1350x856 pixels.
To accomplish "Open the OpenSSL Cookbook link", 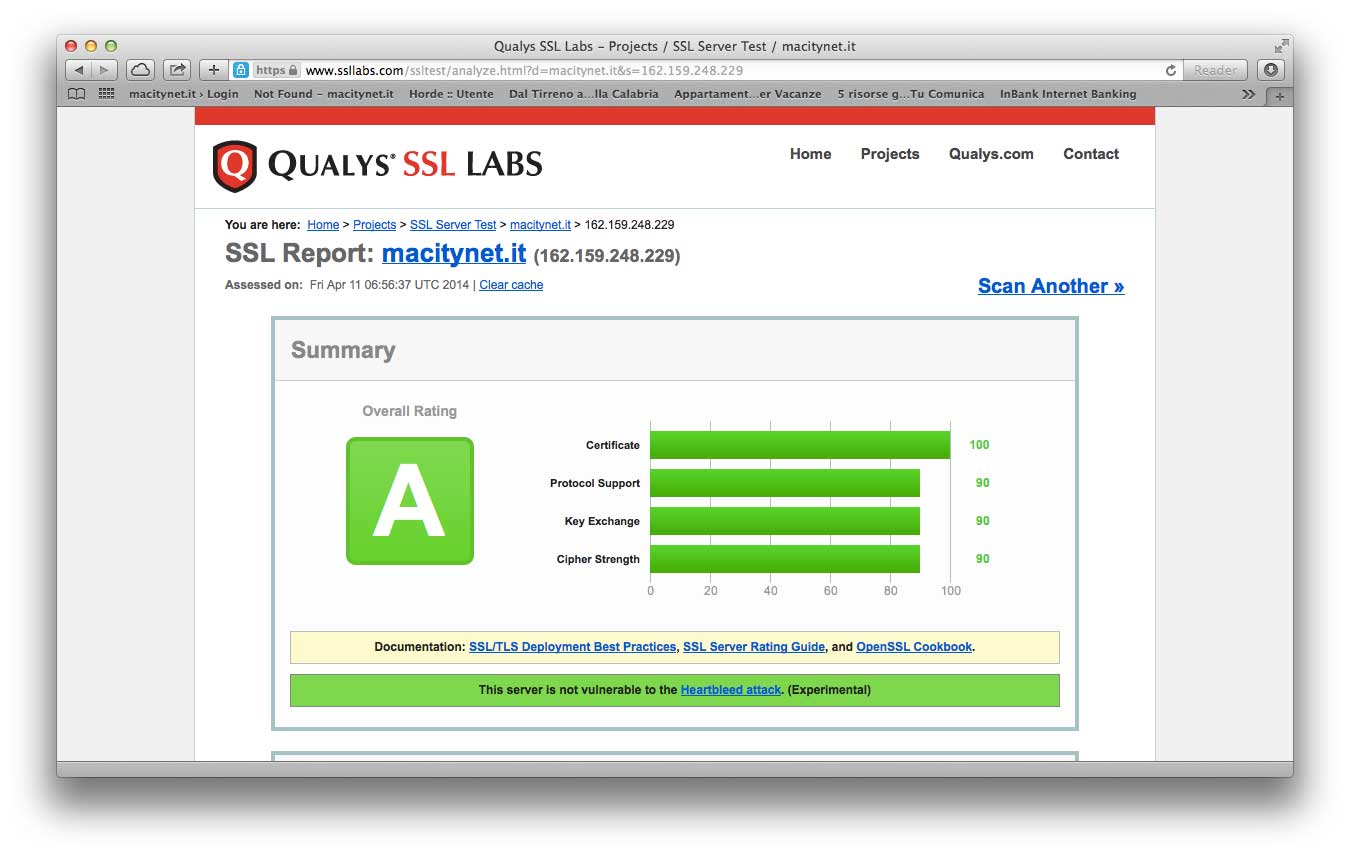I will pos(914,647).
